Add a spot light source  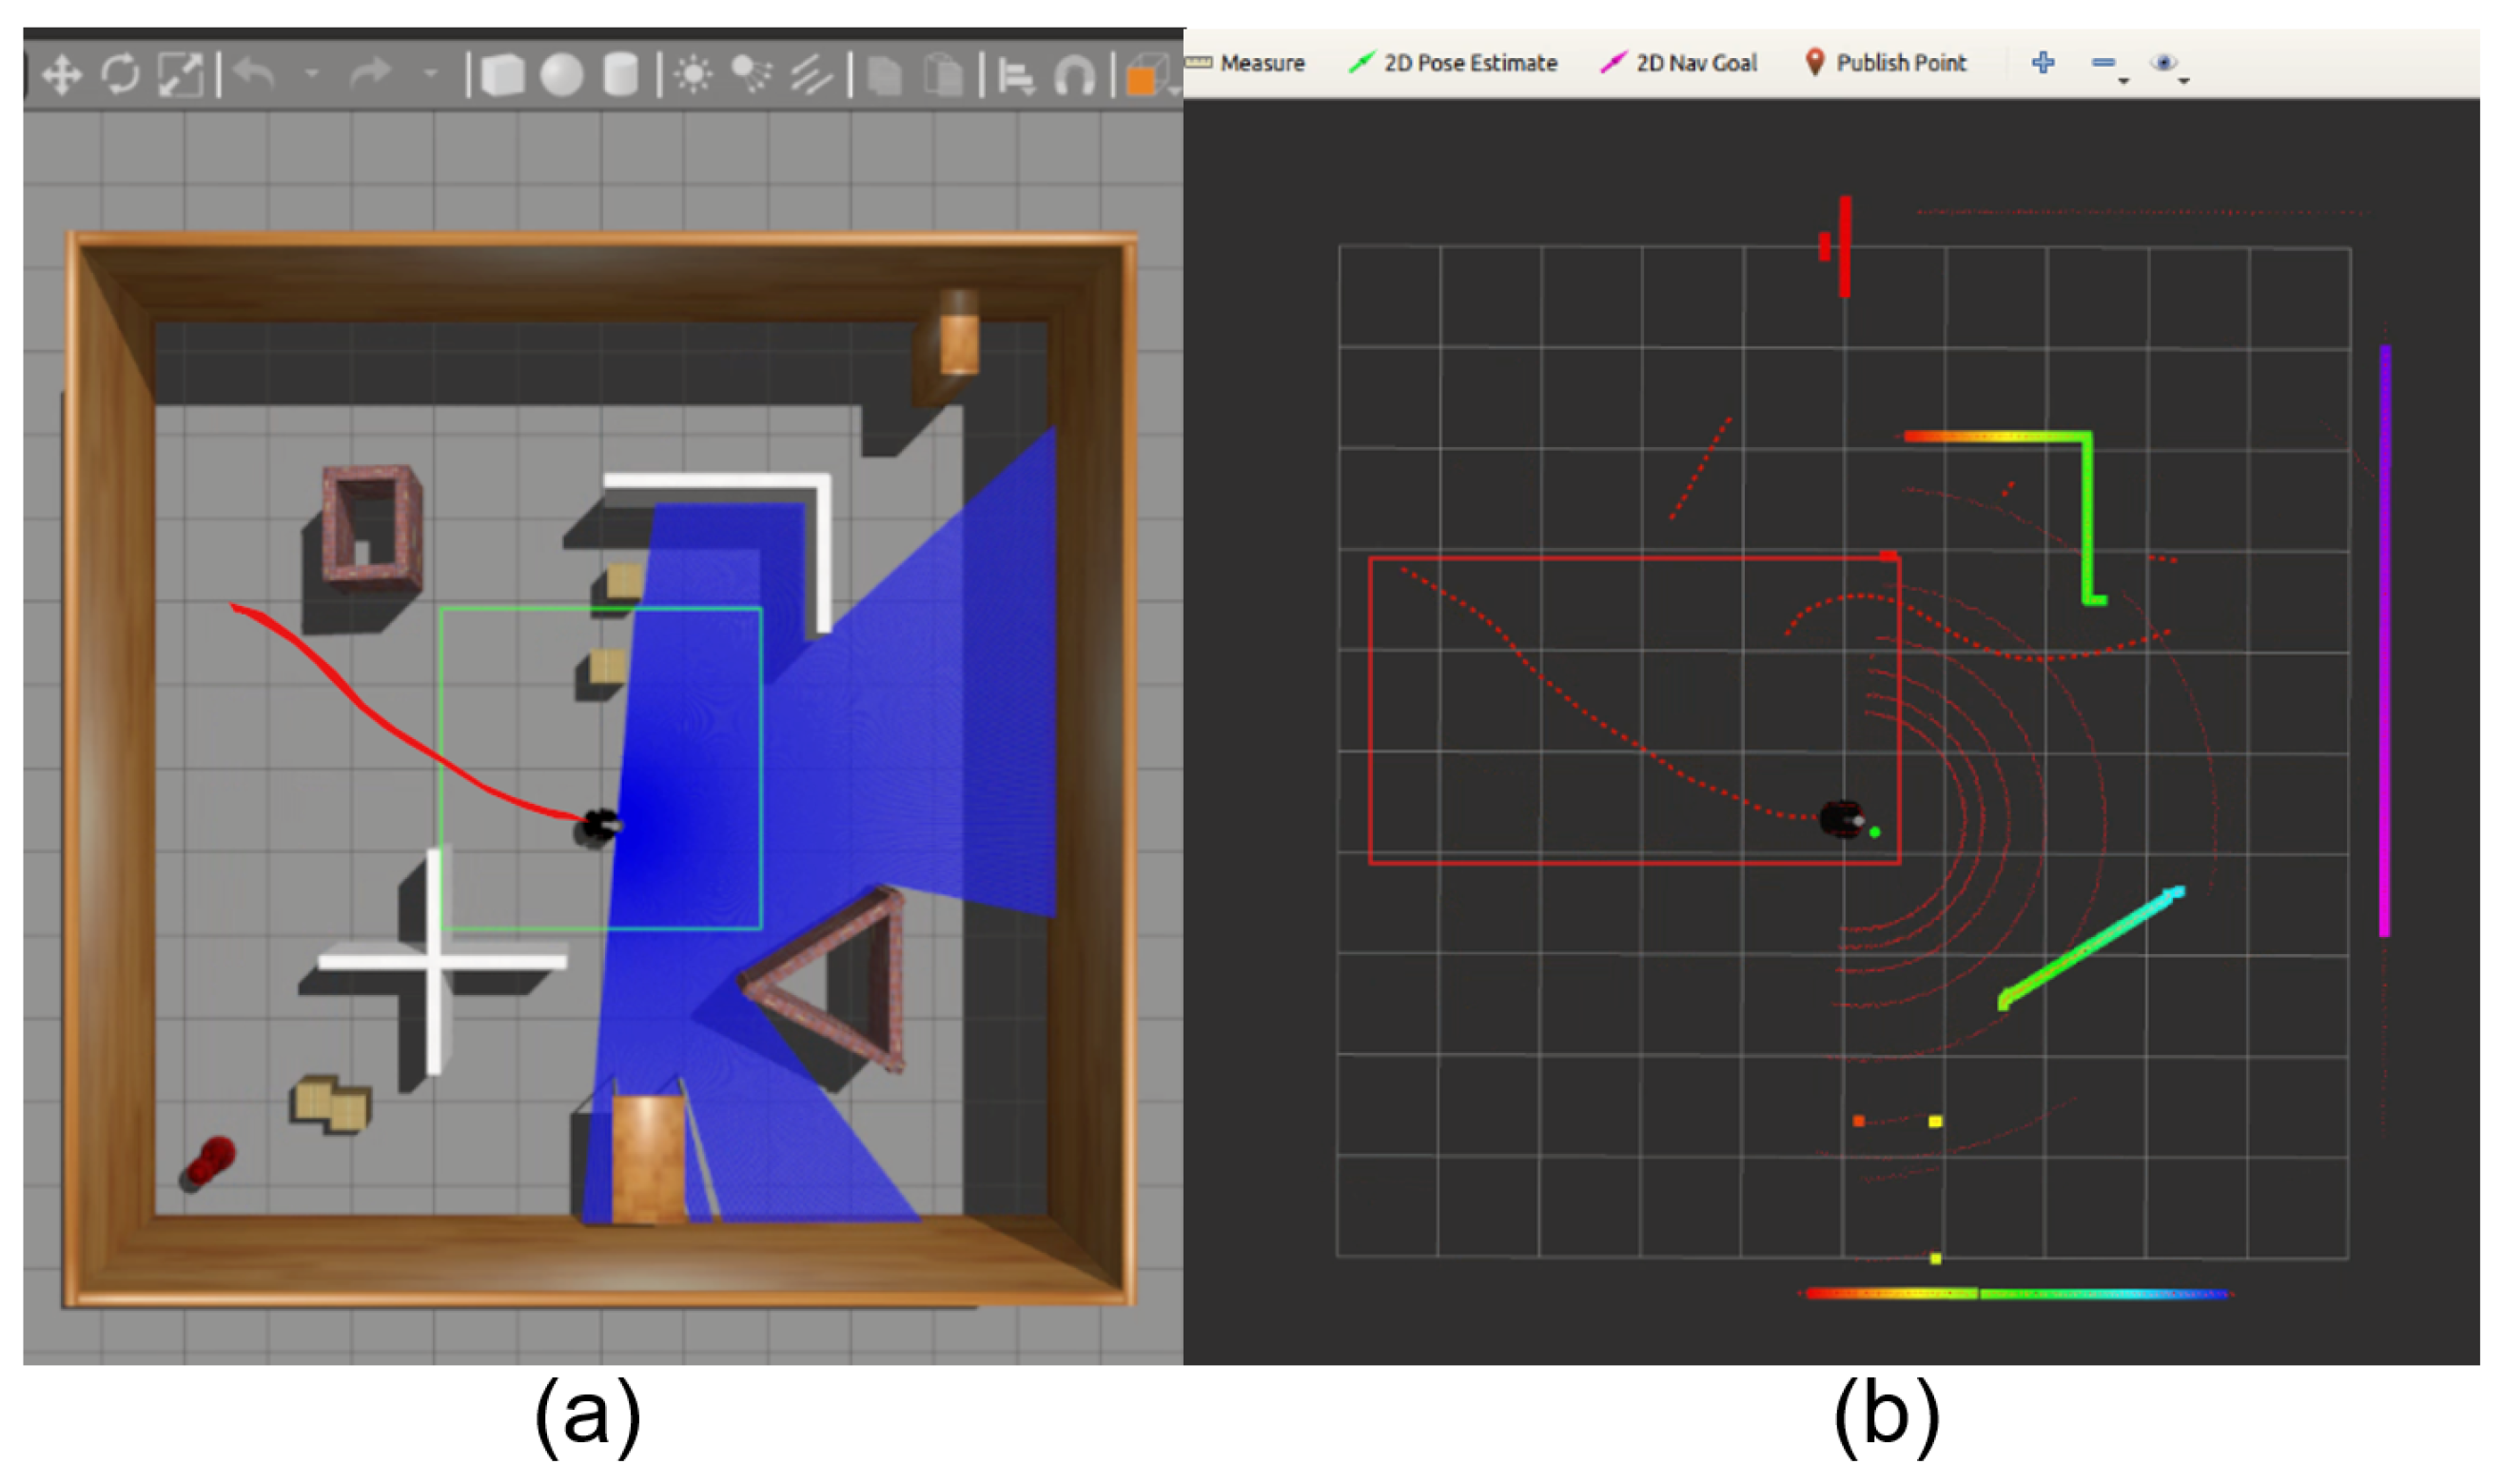[x=751, y=75]
